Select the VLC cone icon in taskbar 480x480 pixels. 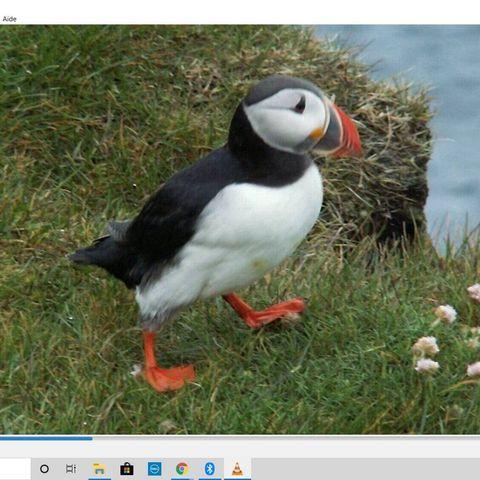[x=237, y=469]
